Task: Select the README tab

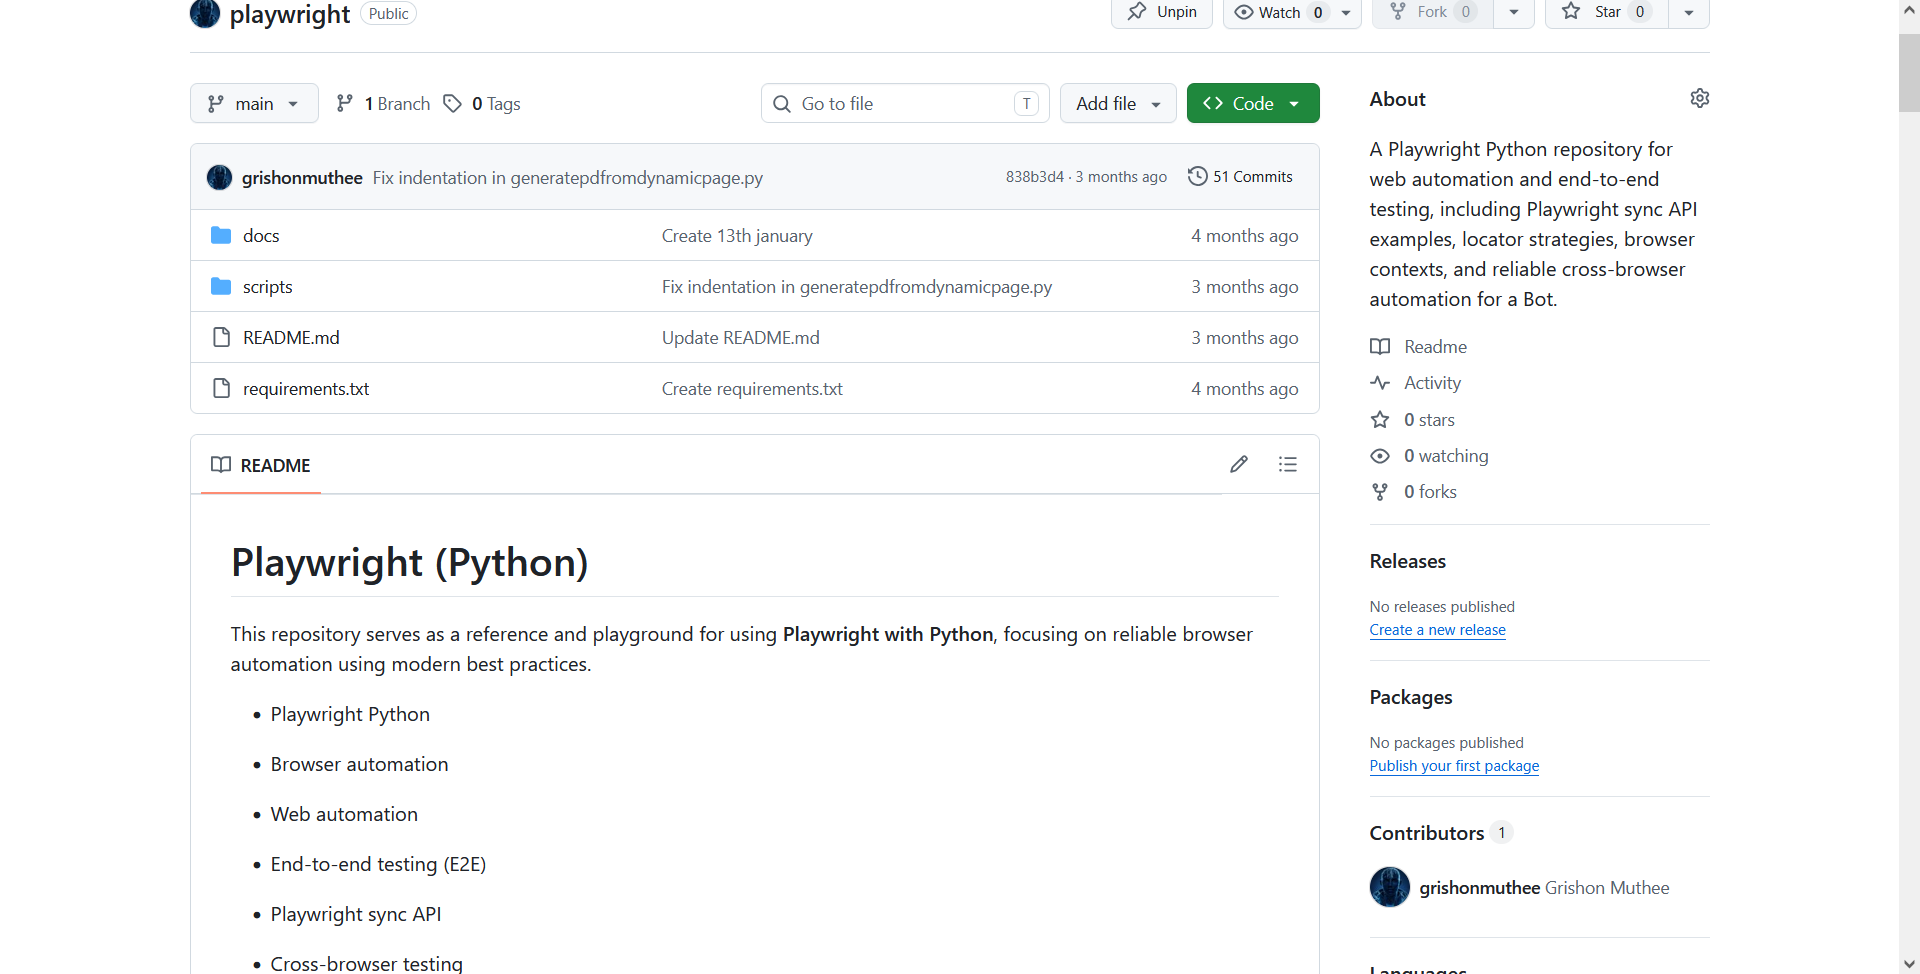Action: click(x=261, y=465)
